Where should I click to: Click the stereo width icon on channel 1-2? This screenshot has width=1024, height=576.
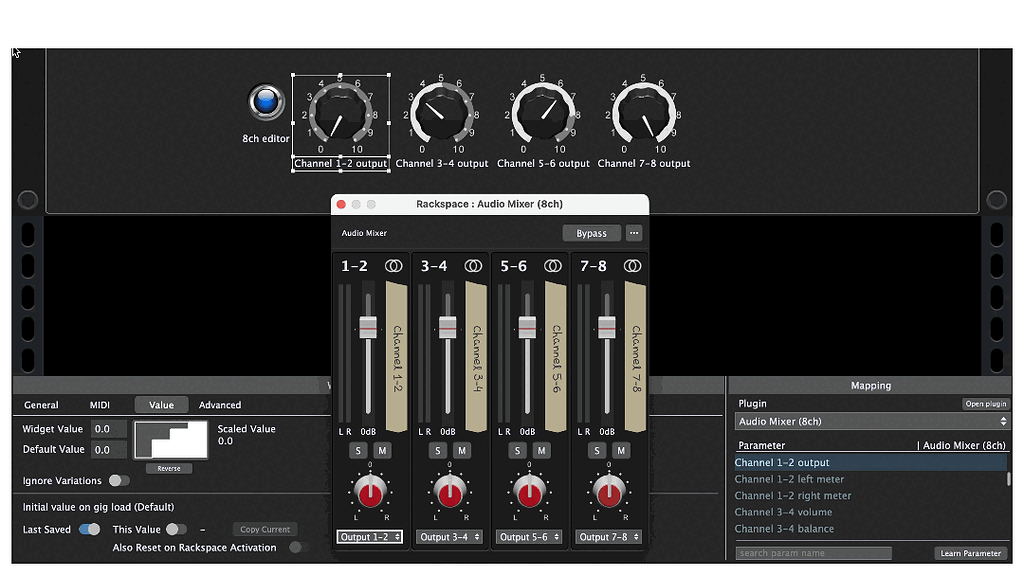pyautogui.click(x=391, y=266)
